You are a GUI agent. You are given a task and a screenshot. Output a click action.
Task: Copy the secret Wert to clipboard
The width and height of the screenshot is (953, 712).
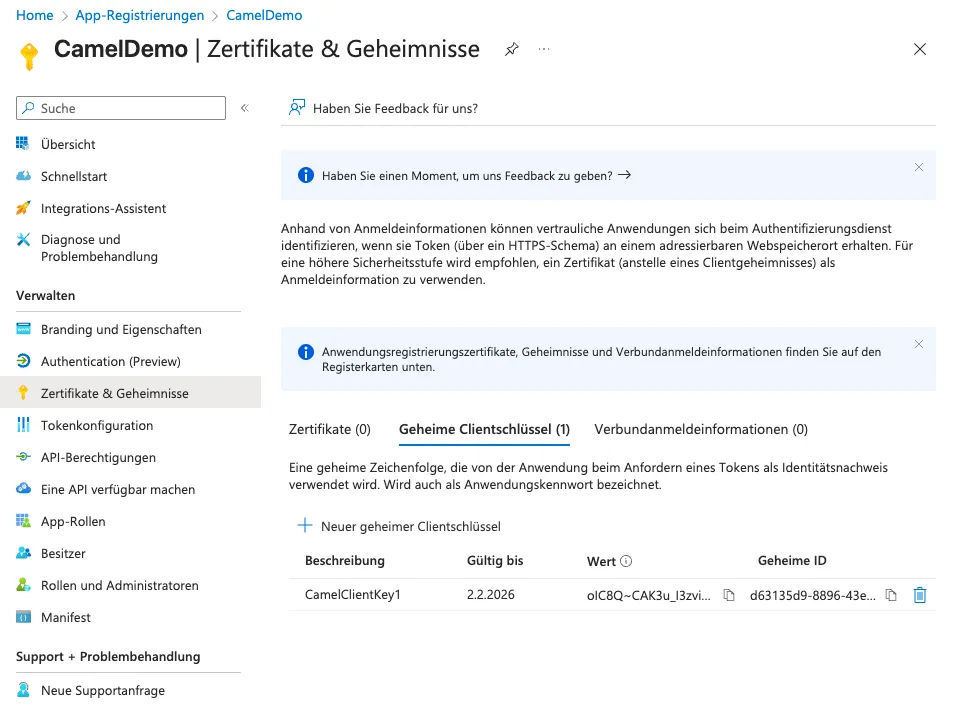729,595
